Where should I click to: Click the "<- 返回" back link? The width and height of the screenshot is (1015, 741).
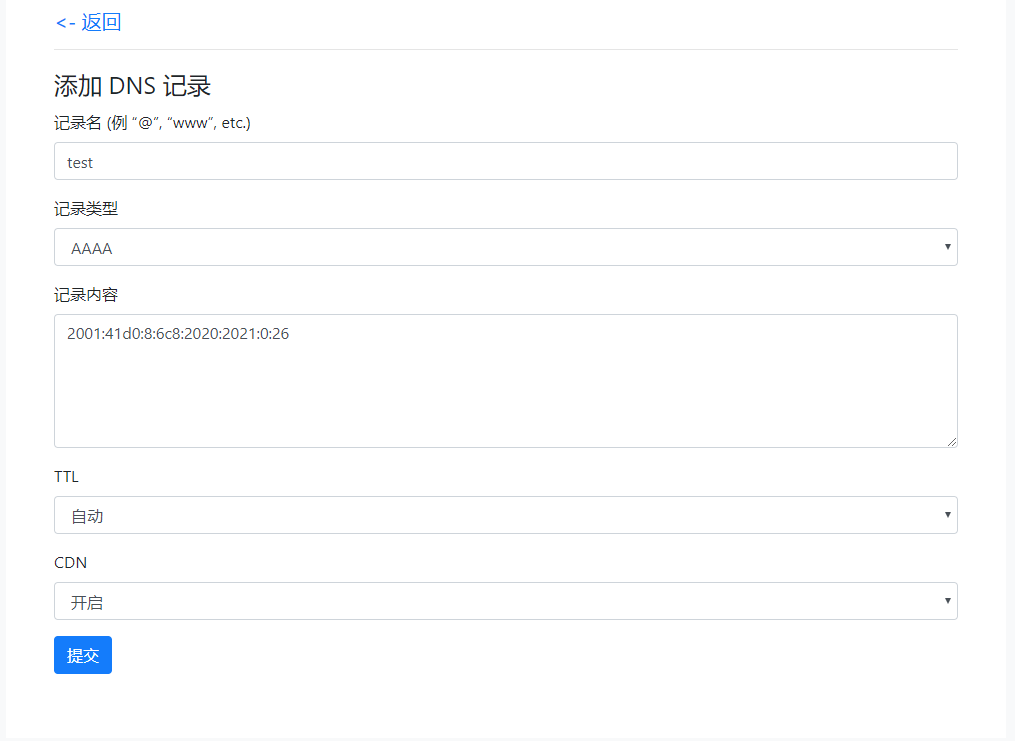click(89, 23)
